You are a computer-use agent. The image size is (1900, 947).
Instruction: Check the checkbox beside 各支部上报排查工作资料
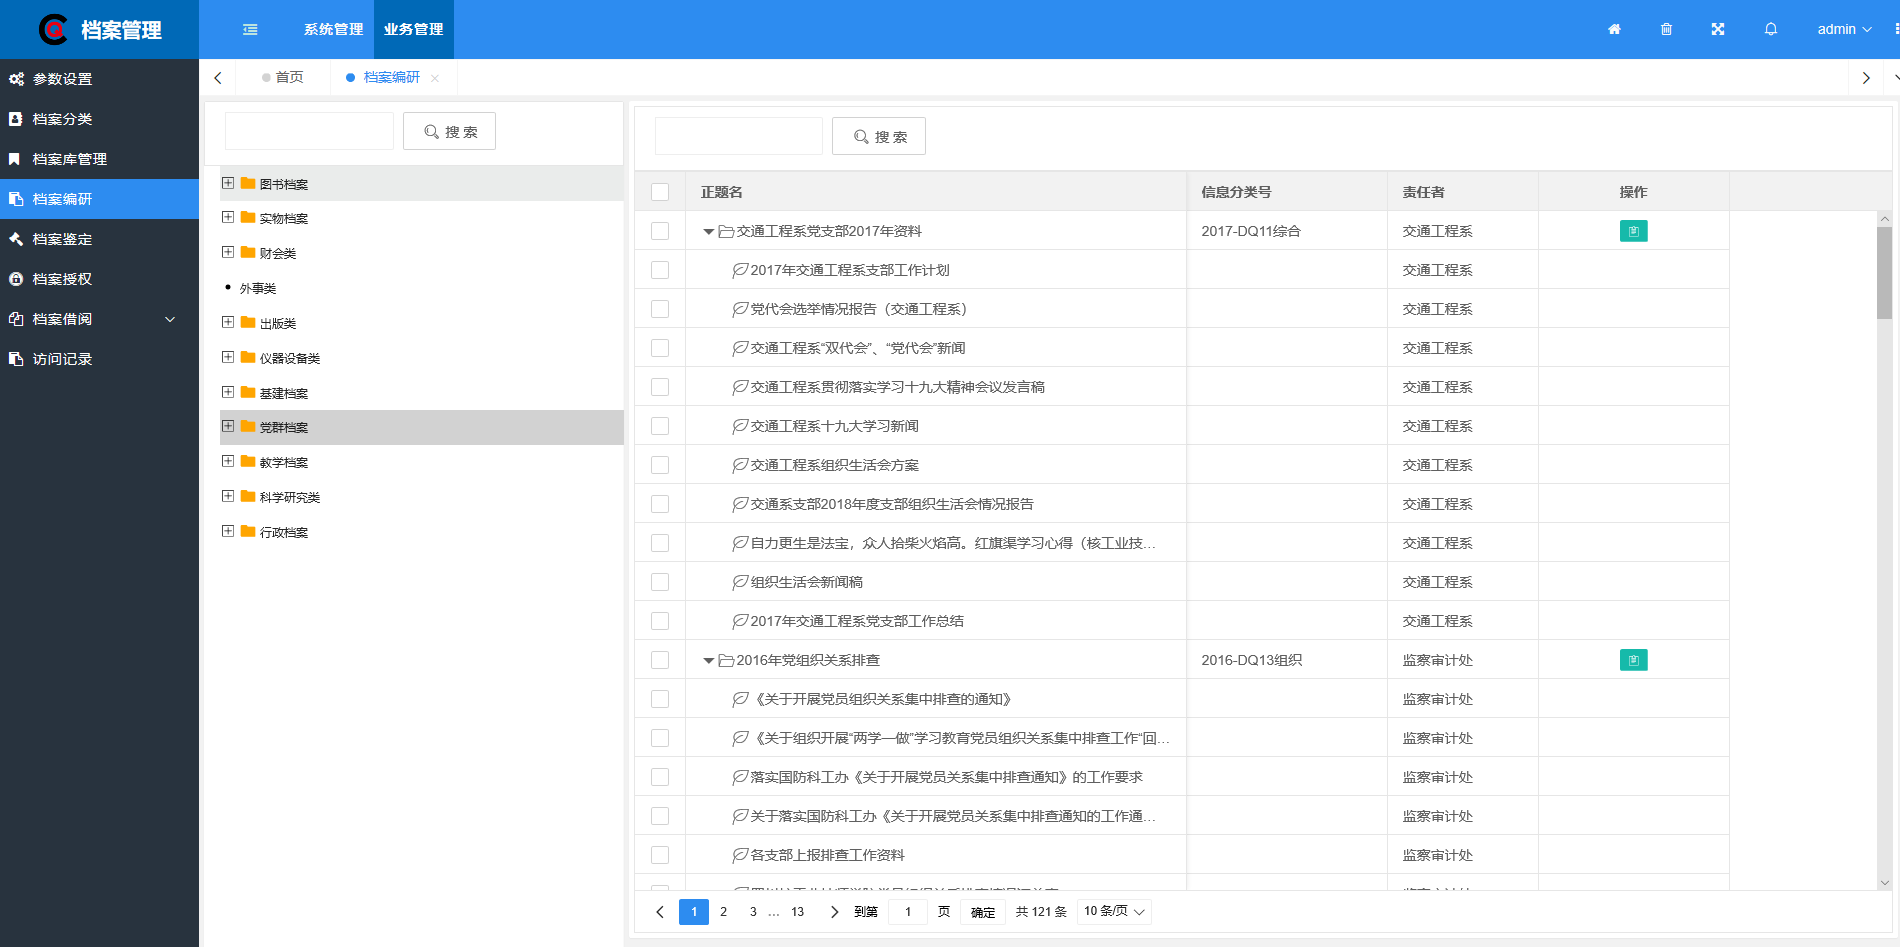pyautogui.click(x=659, y=855)
